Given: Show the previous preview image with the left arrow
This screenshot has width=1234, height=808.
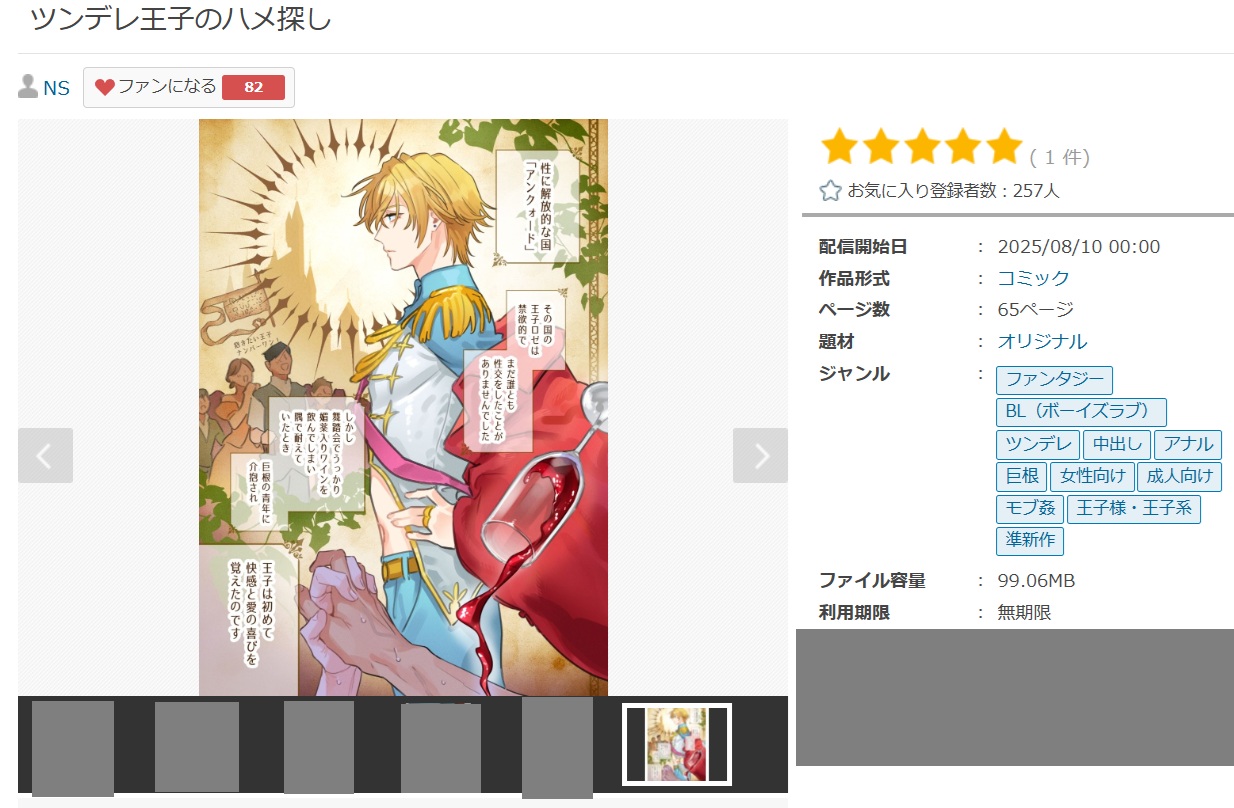Looking at the screenshot, I should (x=45, y=456).
